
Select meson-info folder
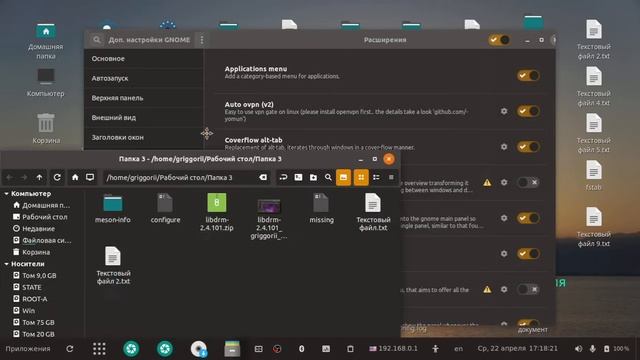[x=113, y=208]
